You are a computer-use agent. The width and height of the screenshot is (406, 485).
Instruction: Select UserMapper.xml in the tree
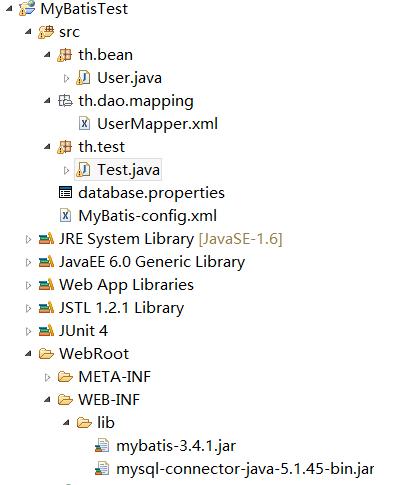(x=157, y=124)
